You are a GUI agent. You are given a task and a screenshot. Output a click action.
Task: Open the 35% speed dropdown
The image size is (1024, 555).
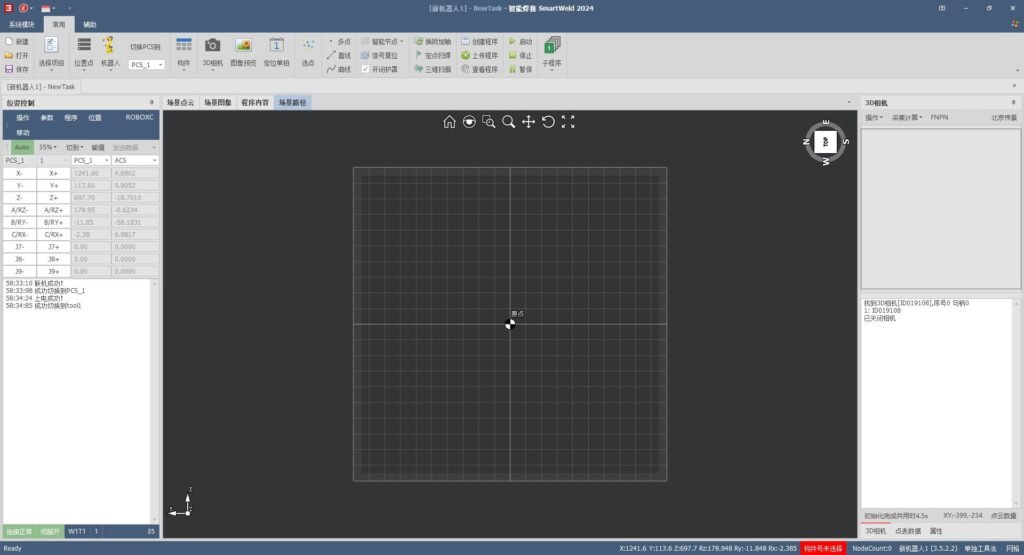click(47, 148)
